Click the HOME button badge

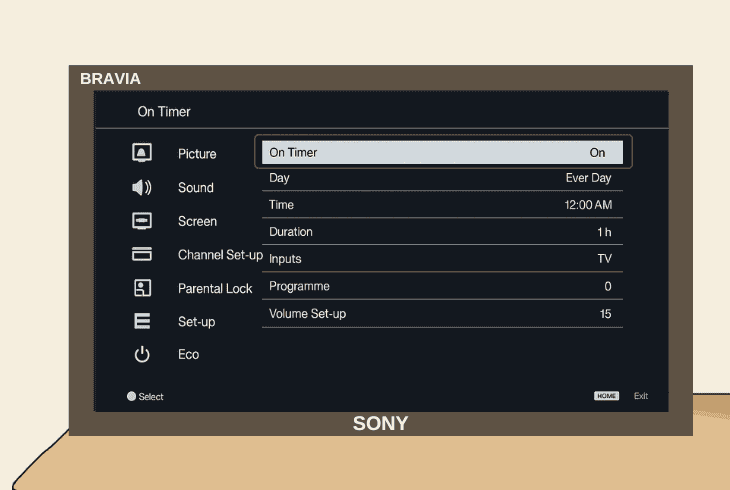pos(606,395)
